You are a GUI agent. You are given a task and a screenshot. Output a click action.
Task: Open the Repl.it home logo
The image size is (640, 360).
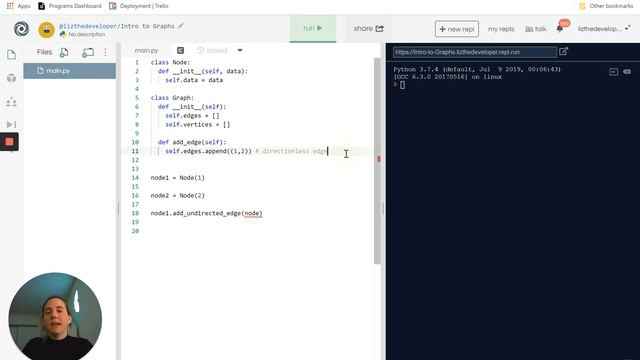point(21,29)
